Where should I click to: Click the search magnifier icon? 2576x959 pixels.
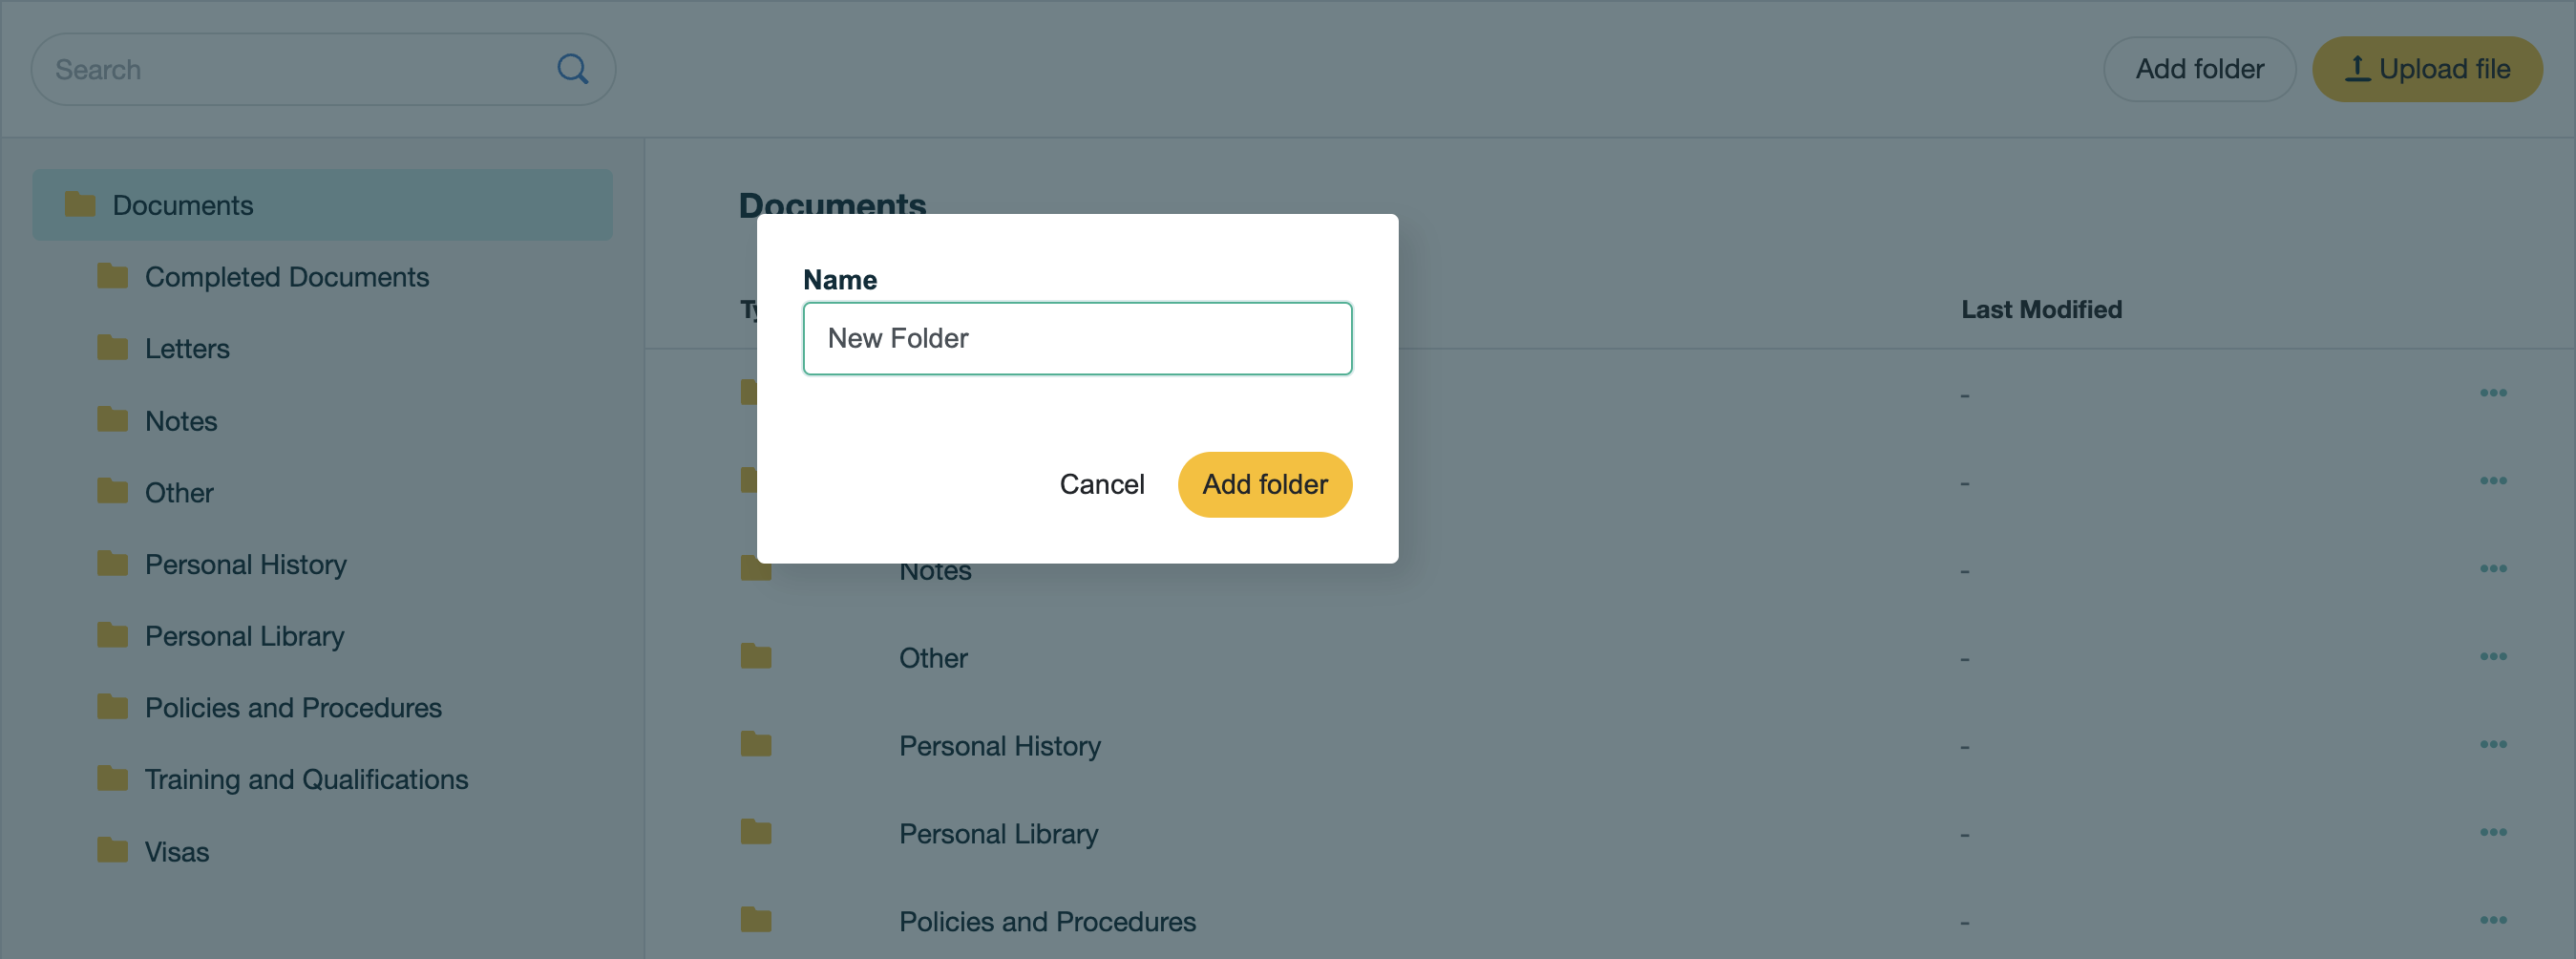(572, 69)
